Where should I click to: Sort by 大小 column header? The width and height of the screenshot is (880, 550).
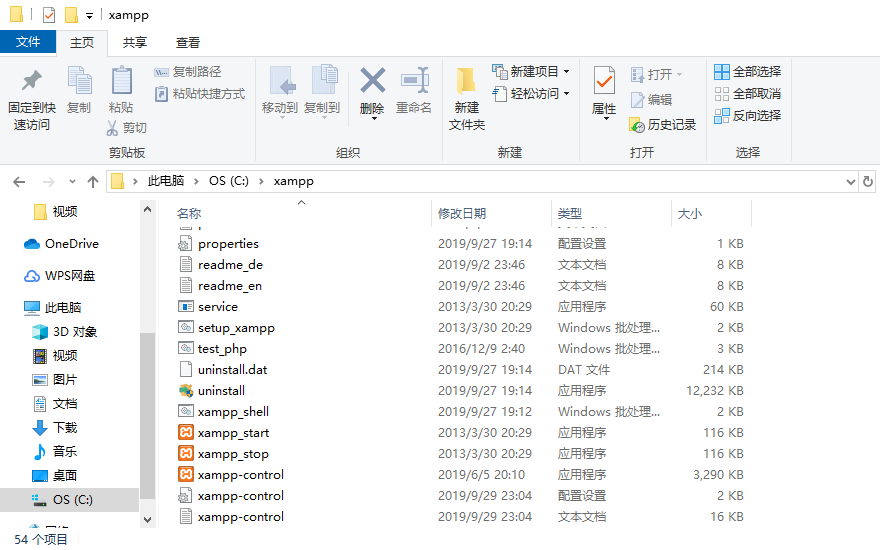[690, 214]
